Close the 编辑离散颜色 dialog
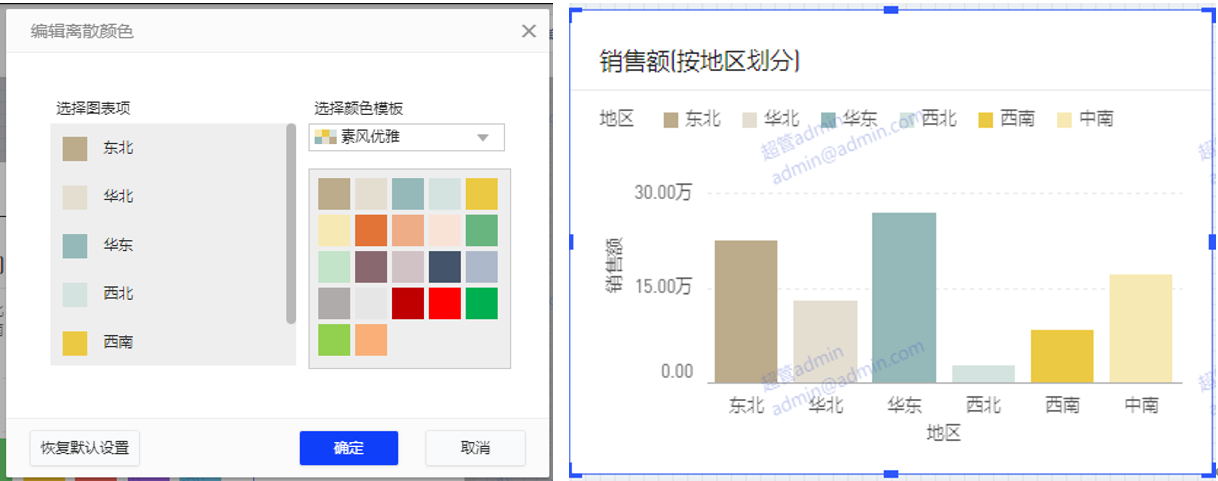Screen dimensions: 1218x481 (x=529, y=31)
